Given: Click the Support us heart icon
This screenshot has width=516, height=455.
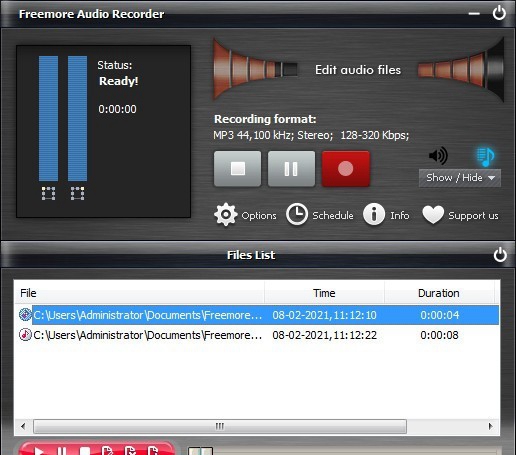Looking at the screenshot, I should coord(433,214).
